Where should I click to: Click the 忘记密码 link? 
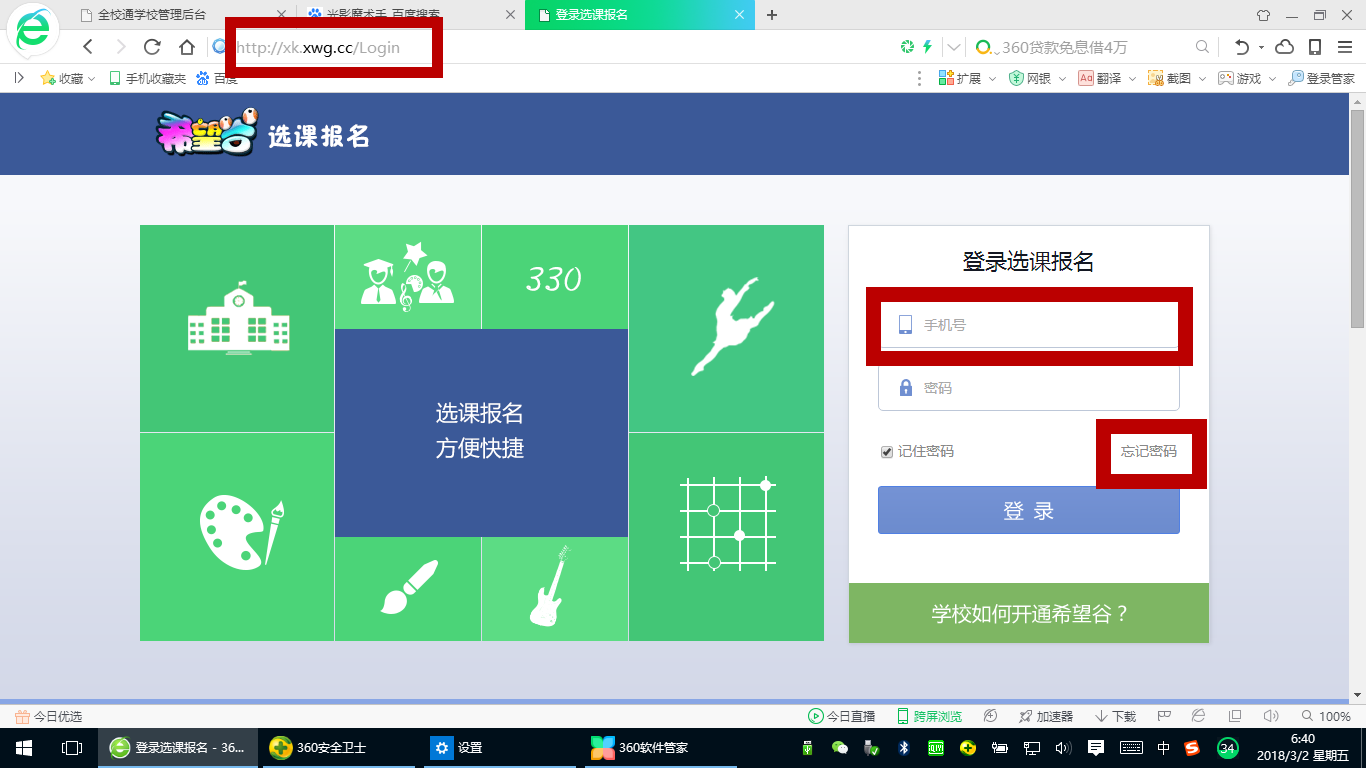click(x=1148, y=452)
